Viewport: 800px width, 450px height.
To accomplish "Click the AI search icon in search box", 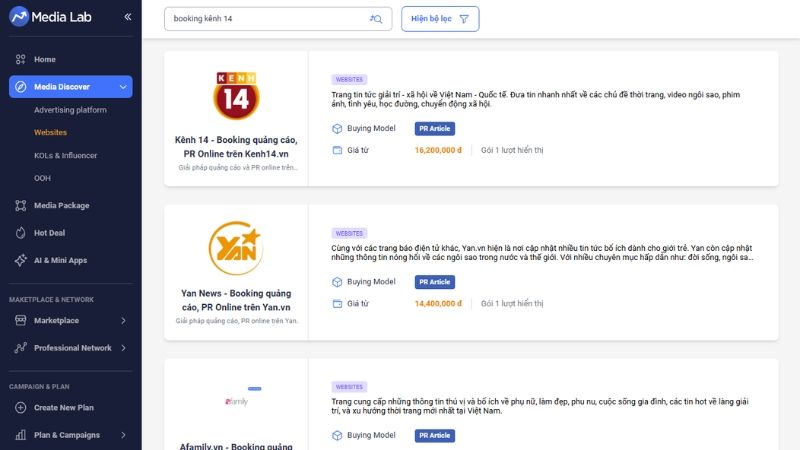I will tap(376, 19).
